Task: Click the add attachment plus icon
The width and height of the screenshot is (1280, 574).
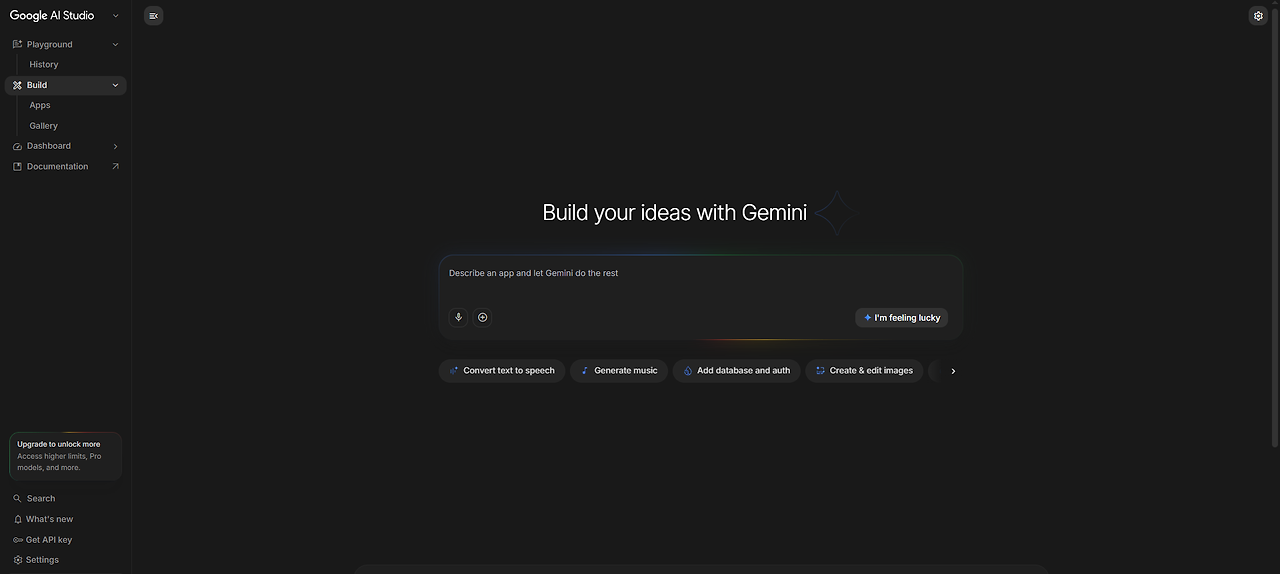Action: click(482, 317)
